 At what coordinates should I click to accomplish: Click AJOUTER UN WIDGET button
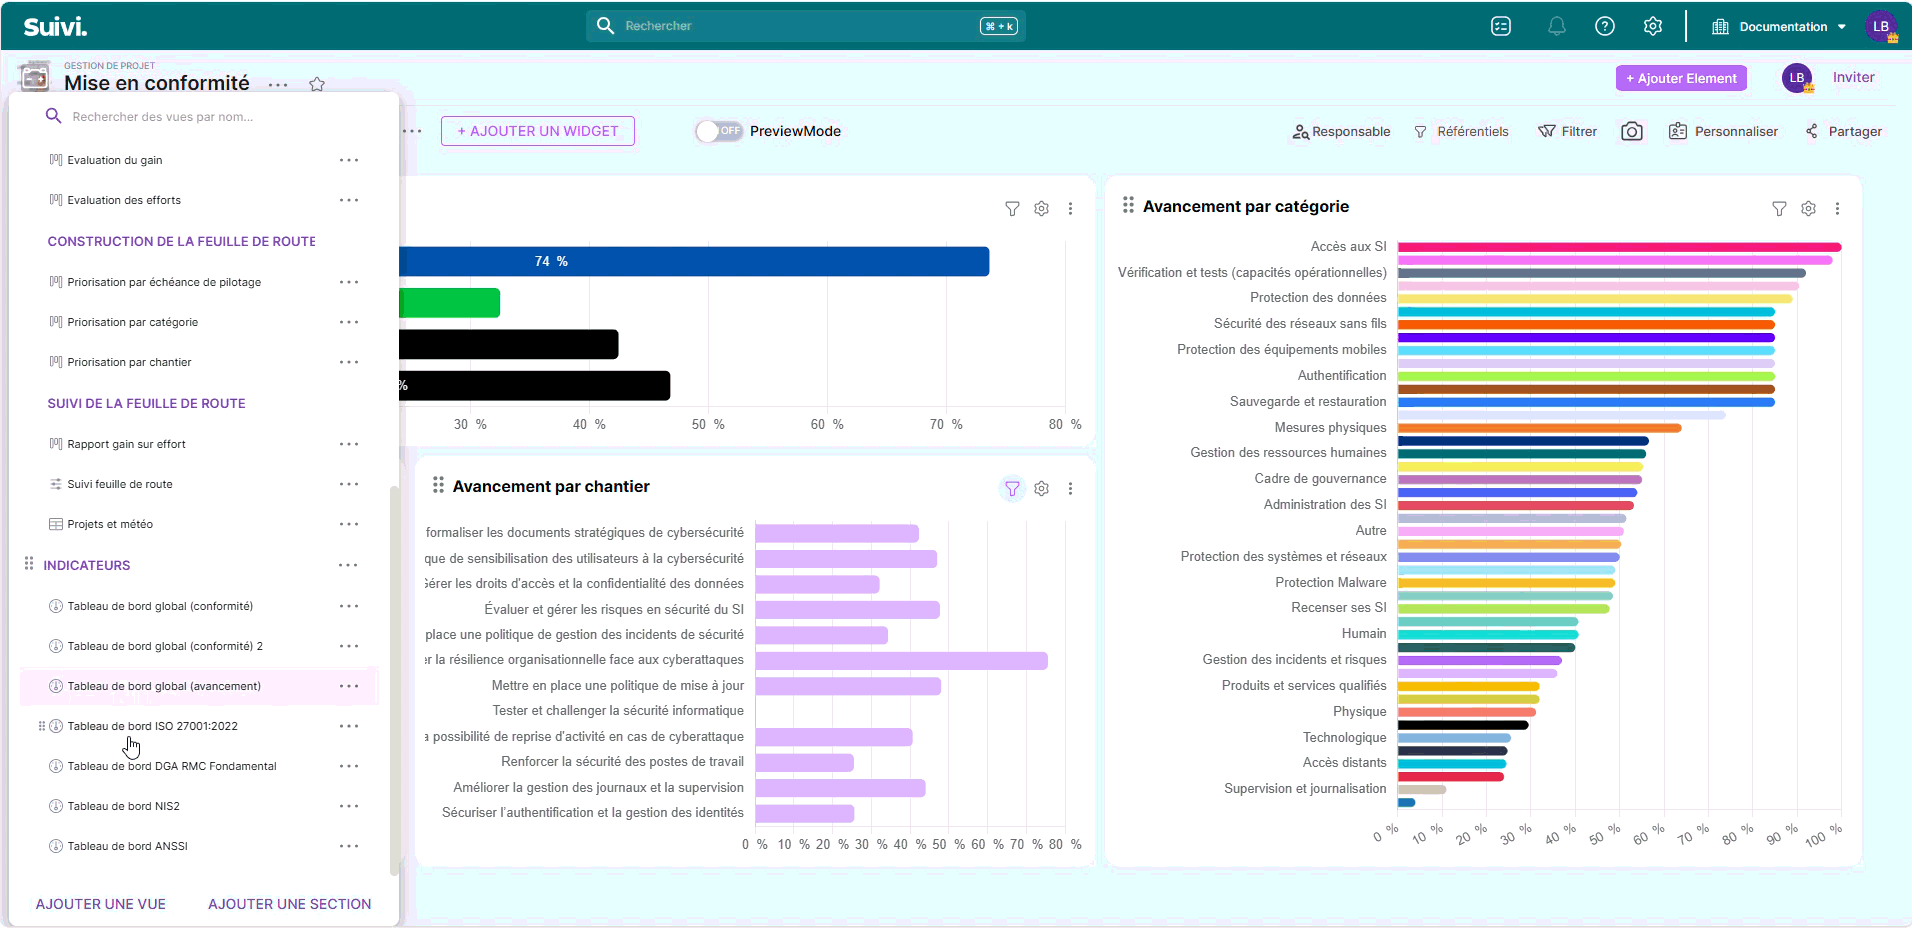(537, 132)
